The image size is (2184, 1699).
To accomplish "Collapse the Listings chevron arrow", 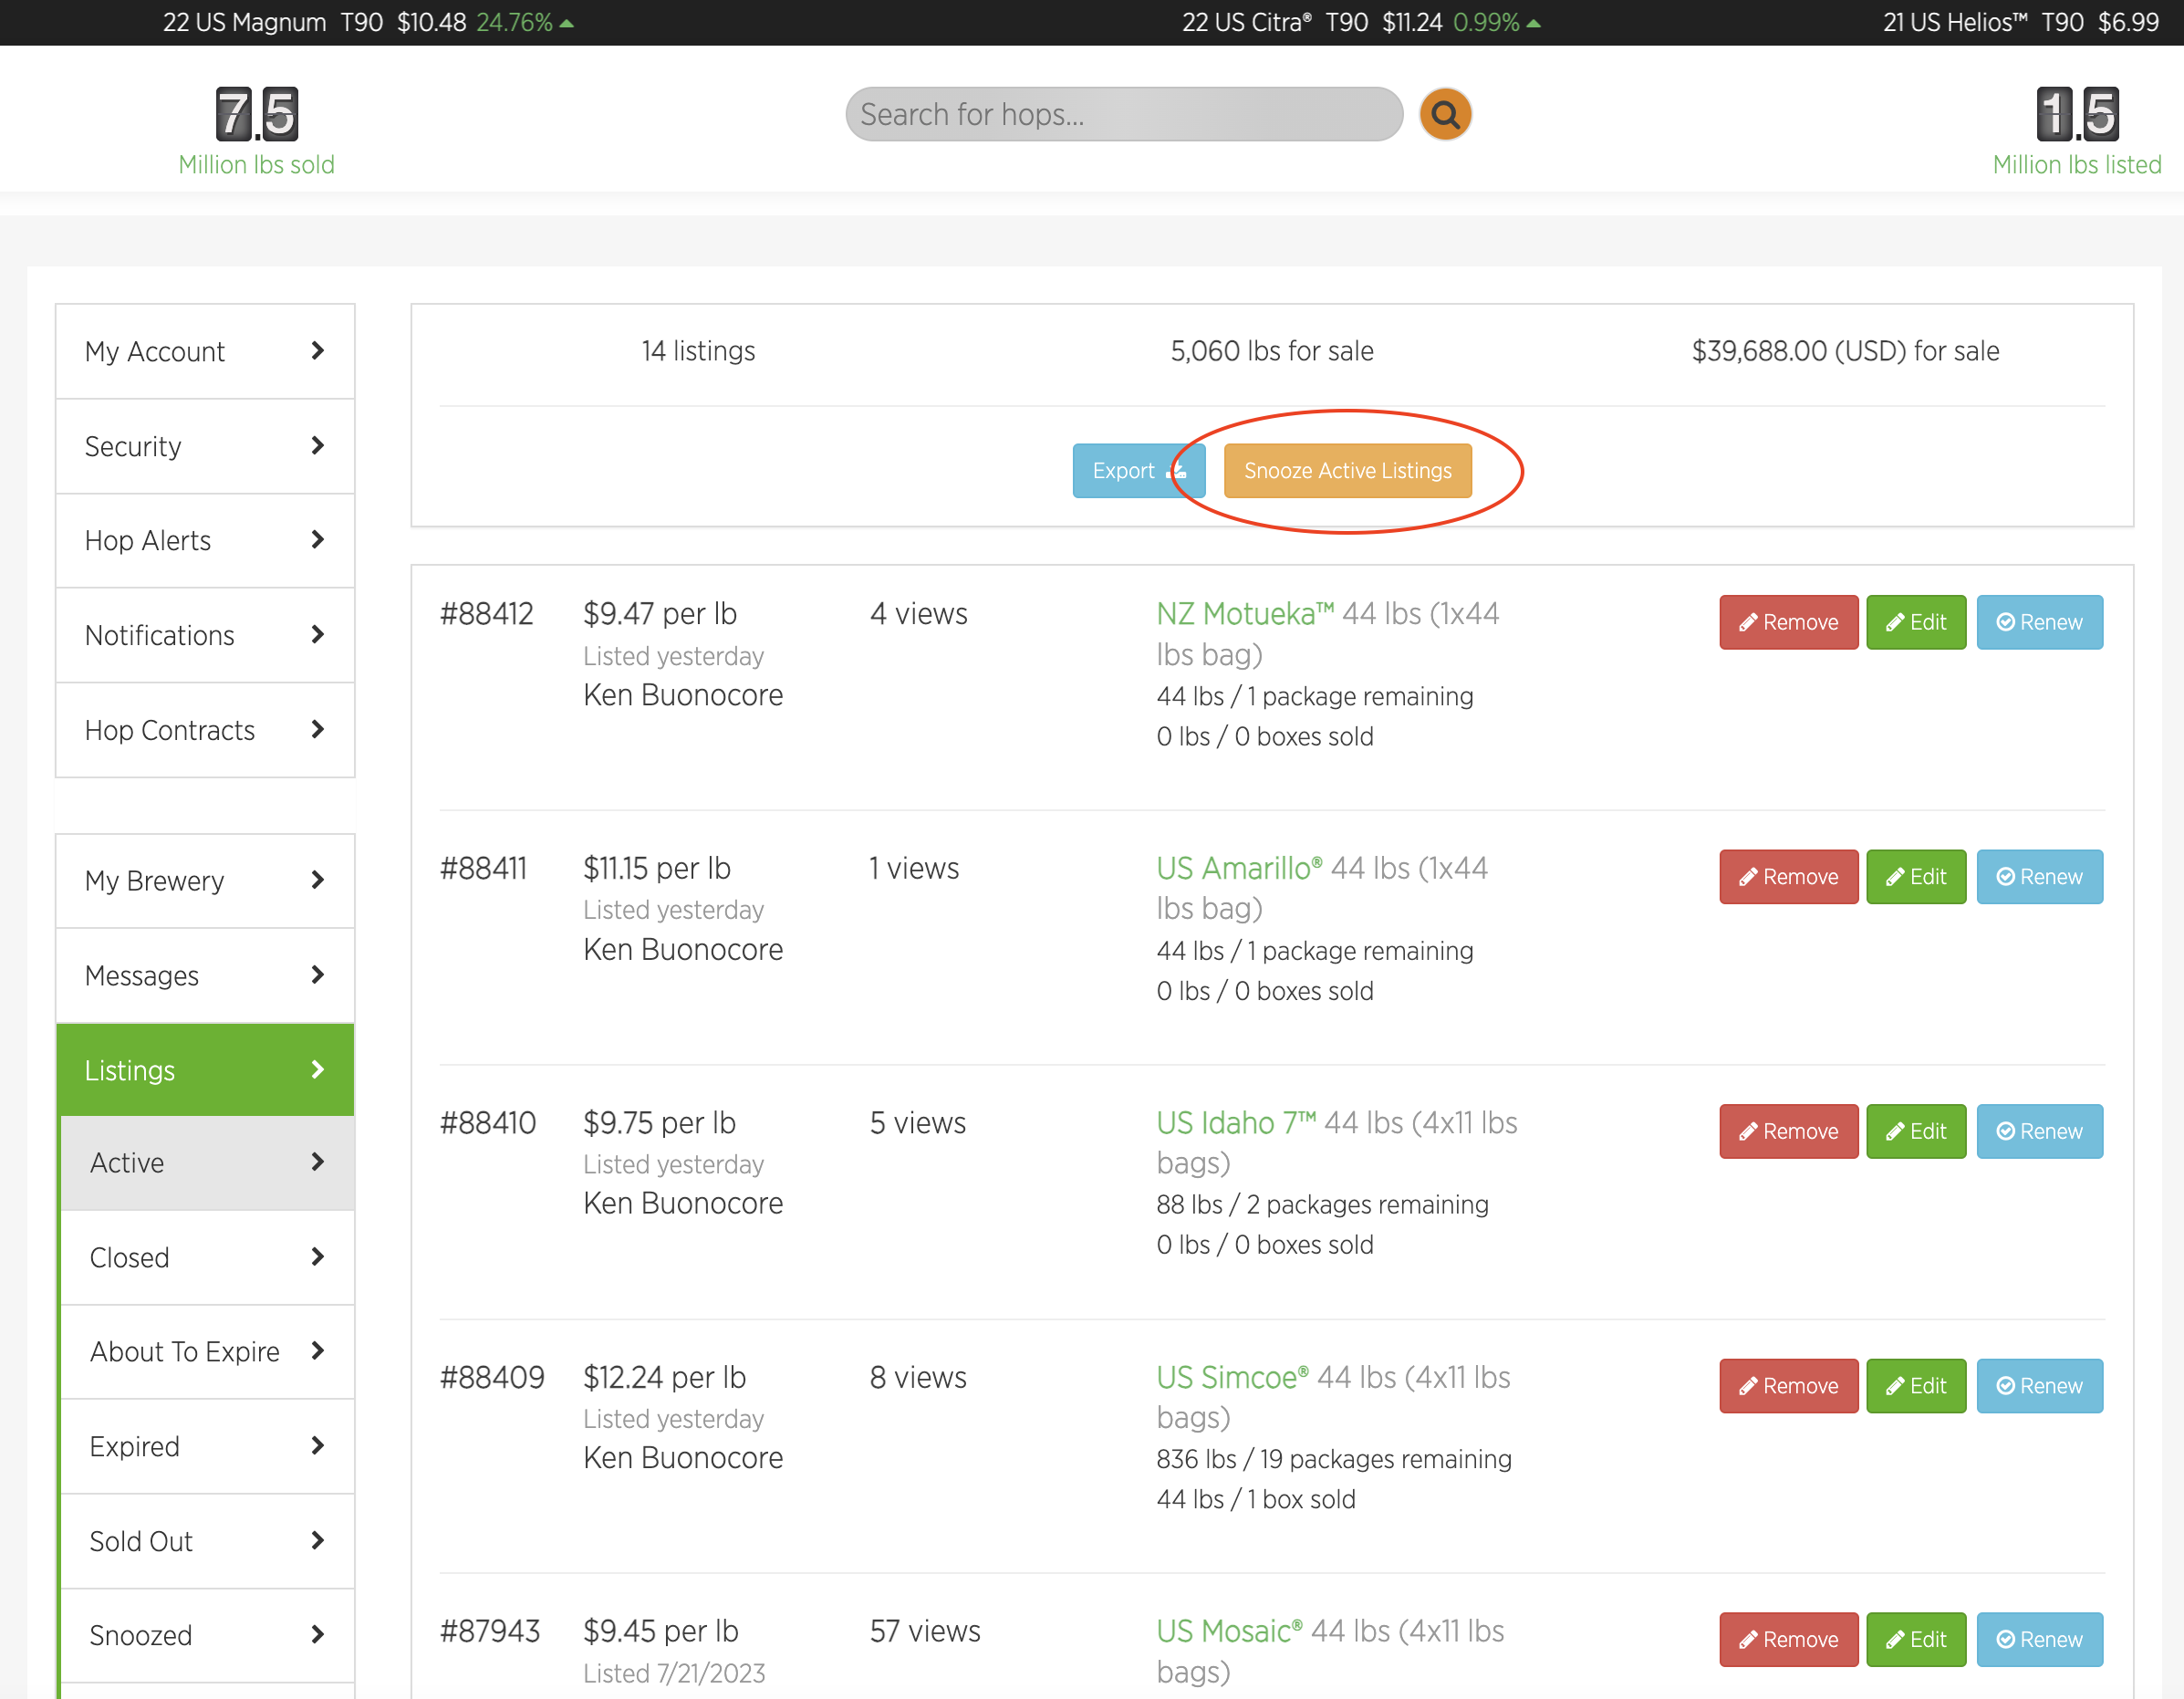I will 318,1070.
